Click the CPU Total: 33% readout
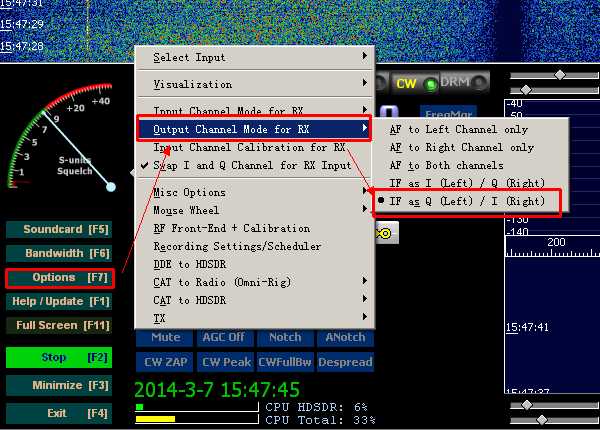This screenshot has width=600, height=430. (320, 420)
